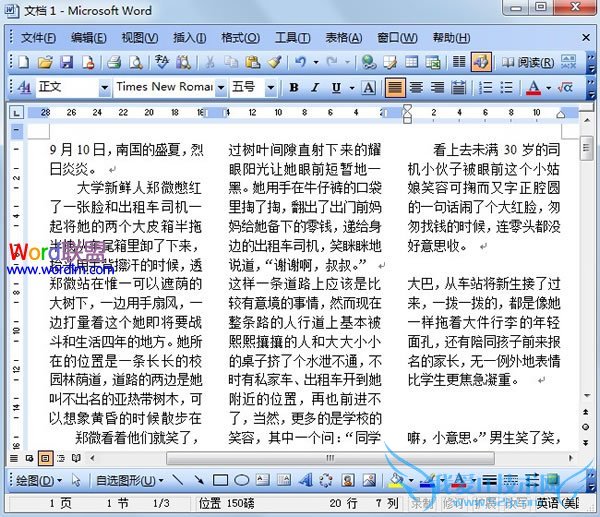600x517 pixels.
Task: Click the Print icon
Action: tap(114, 62)
